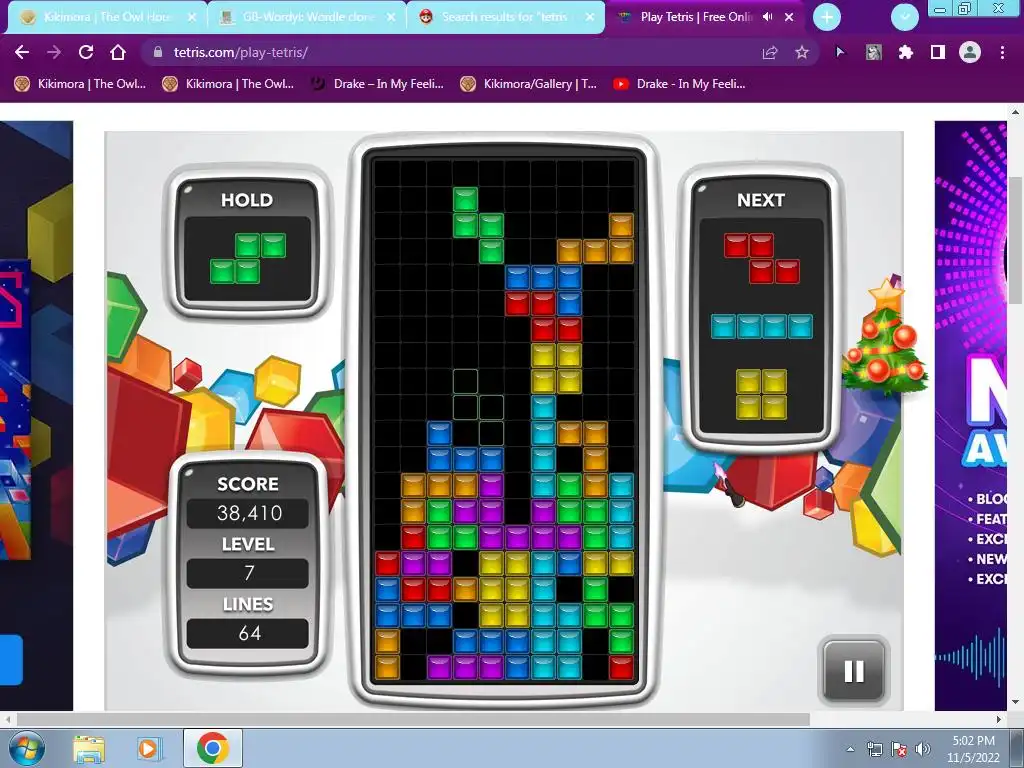The height and width of the screenshot is (768, 1024).
Task: Click the browser back arrow
Action: point(22,52)
